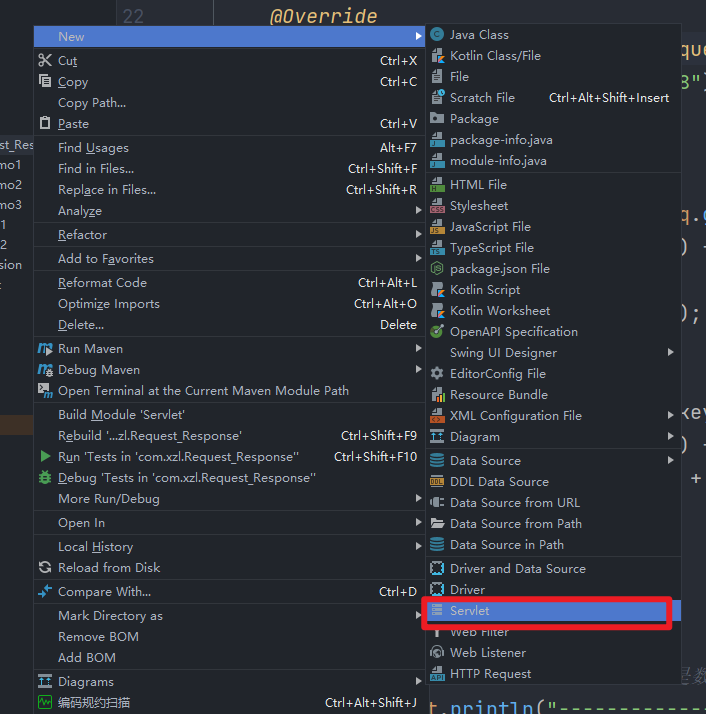The width and height of the screenshot is (706, 714).
Task: Click the Run Maven icon
Action: point(45,349)
